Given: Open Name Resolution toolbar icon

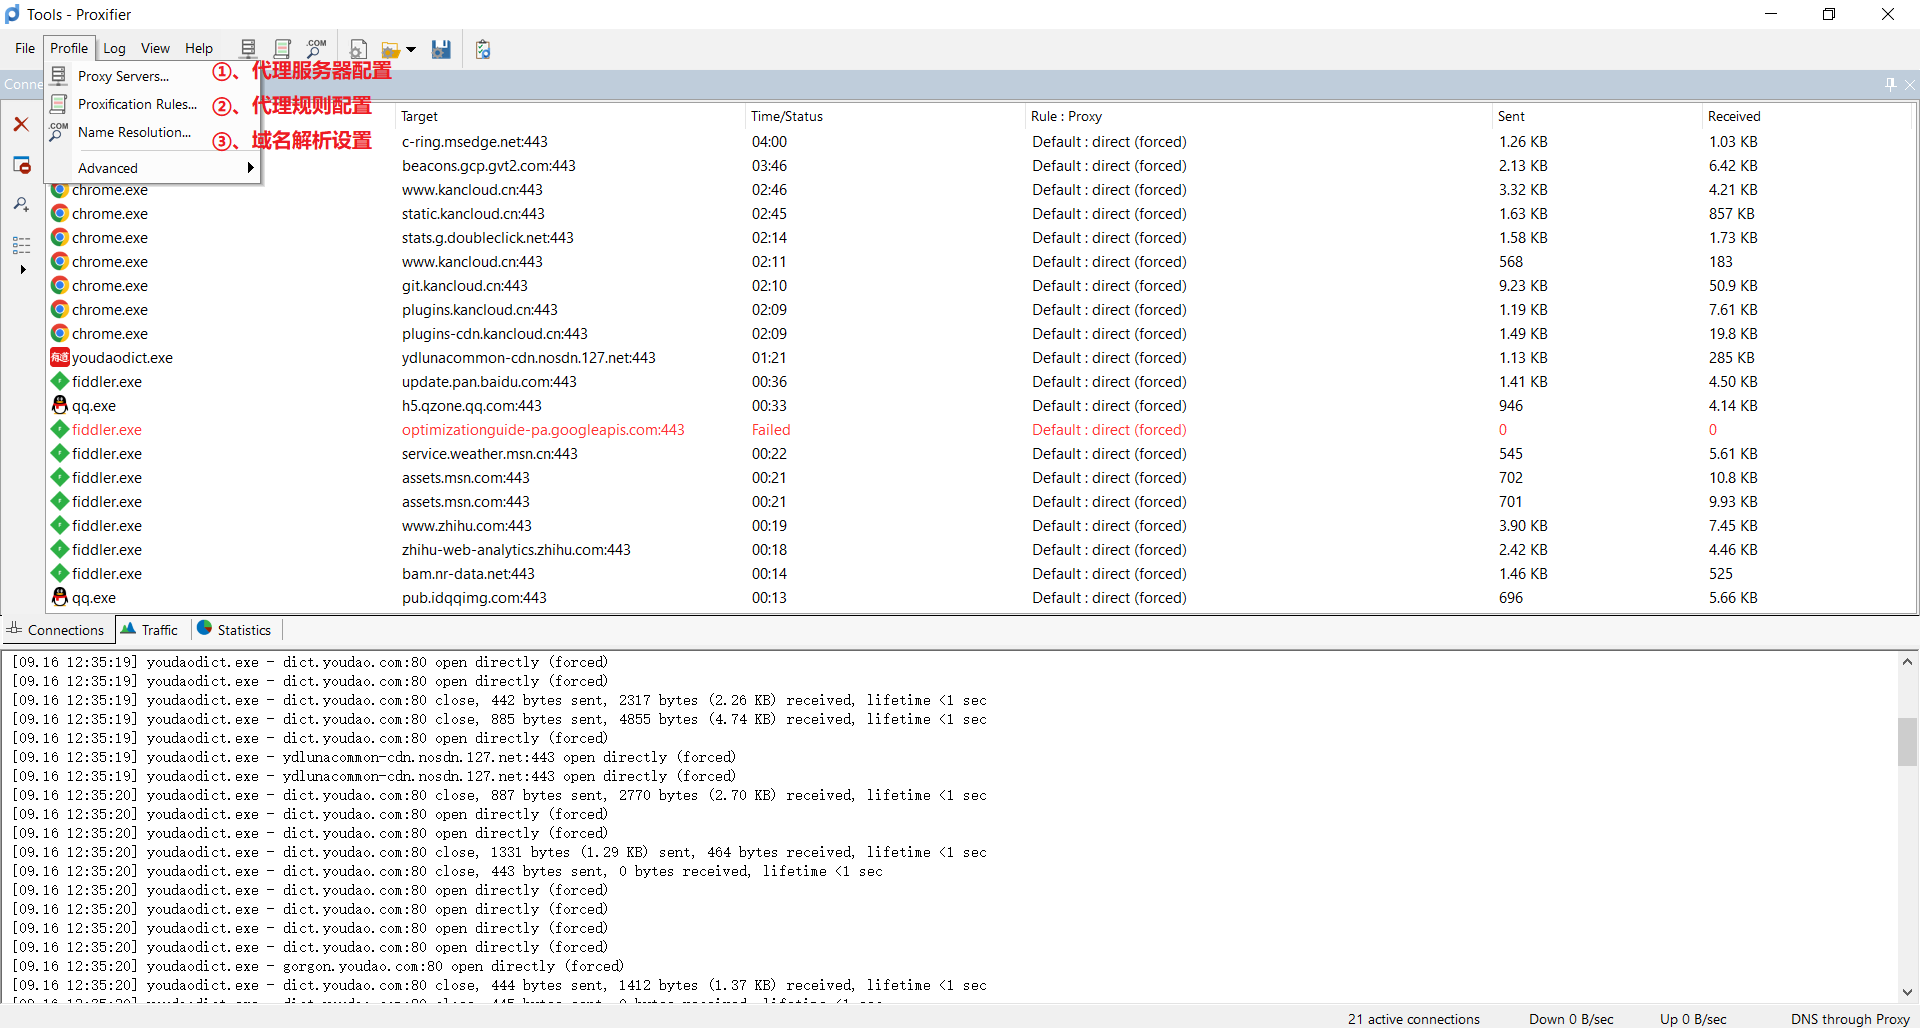Looking at the screenshot, I should point(316,48).
